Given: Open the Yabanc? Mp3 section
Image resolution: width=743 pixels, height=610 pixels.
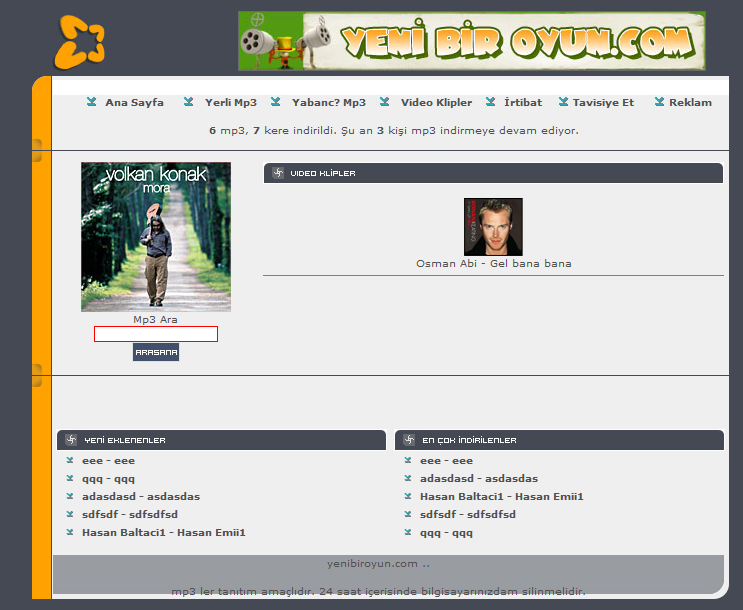Looking at the screenshot, I should (329, 102).
